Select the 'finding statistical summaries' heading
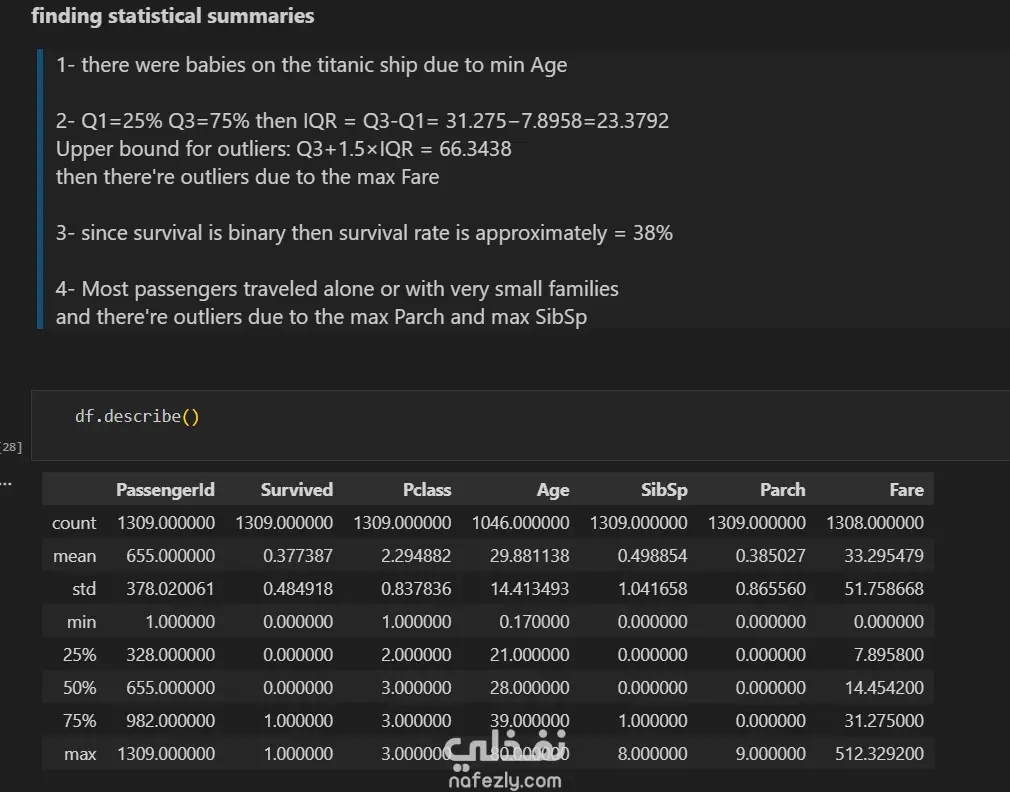The width and height of the screenshot is (1010, 792). click(x=172, y=16)
